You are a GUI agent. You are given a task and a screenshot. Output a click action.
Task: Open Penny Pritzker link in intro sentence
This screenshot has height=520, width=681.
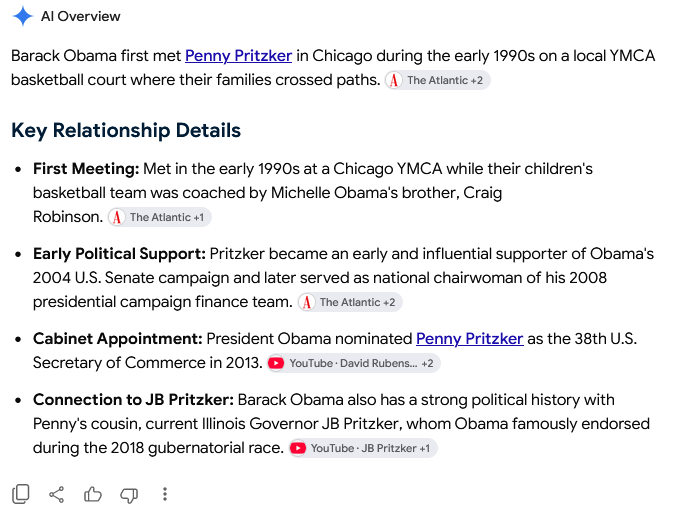click(238, 56)
